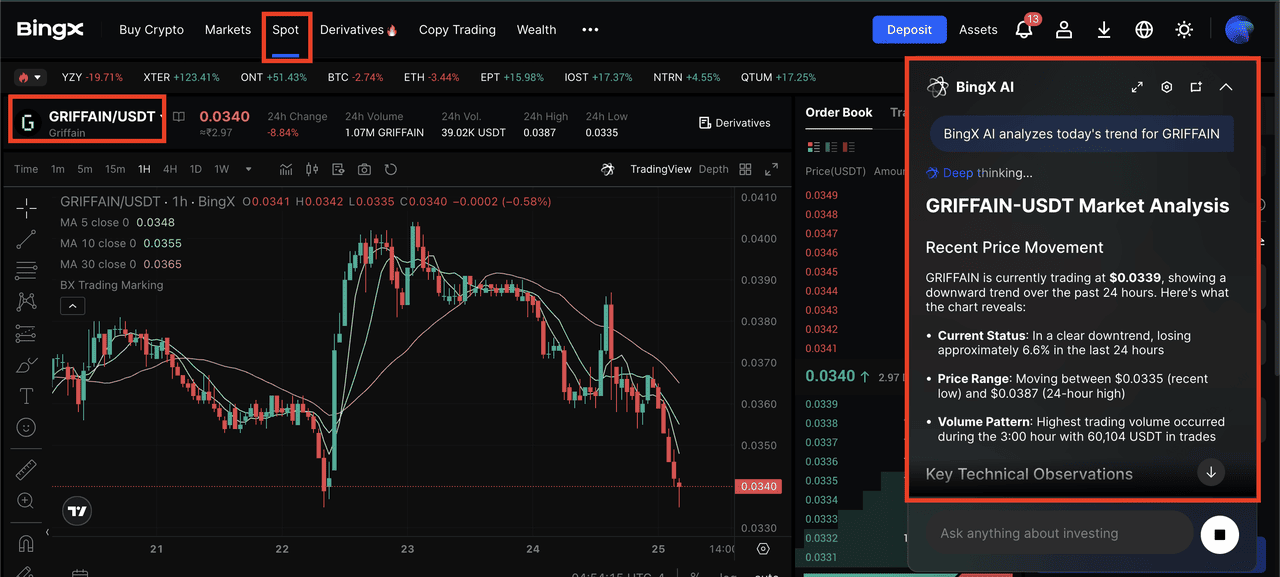Select the 15m chart interval
This screenshot has height=577, width=1280.
[x=115, y=169]
